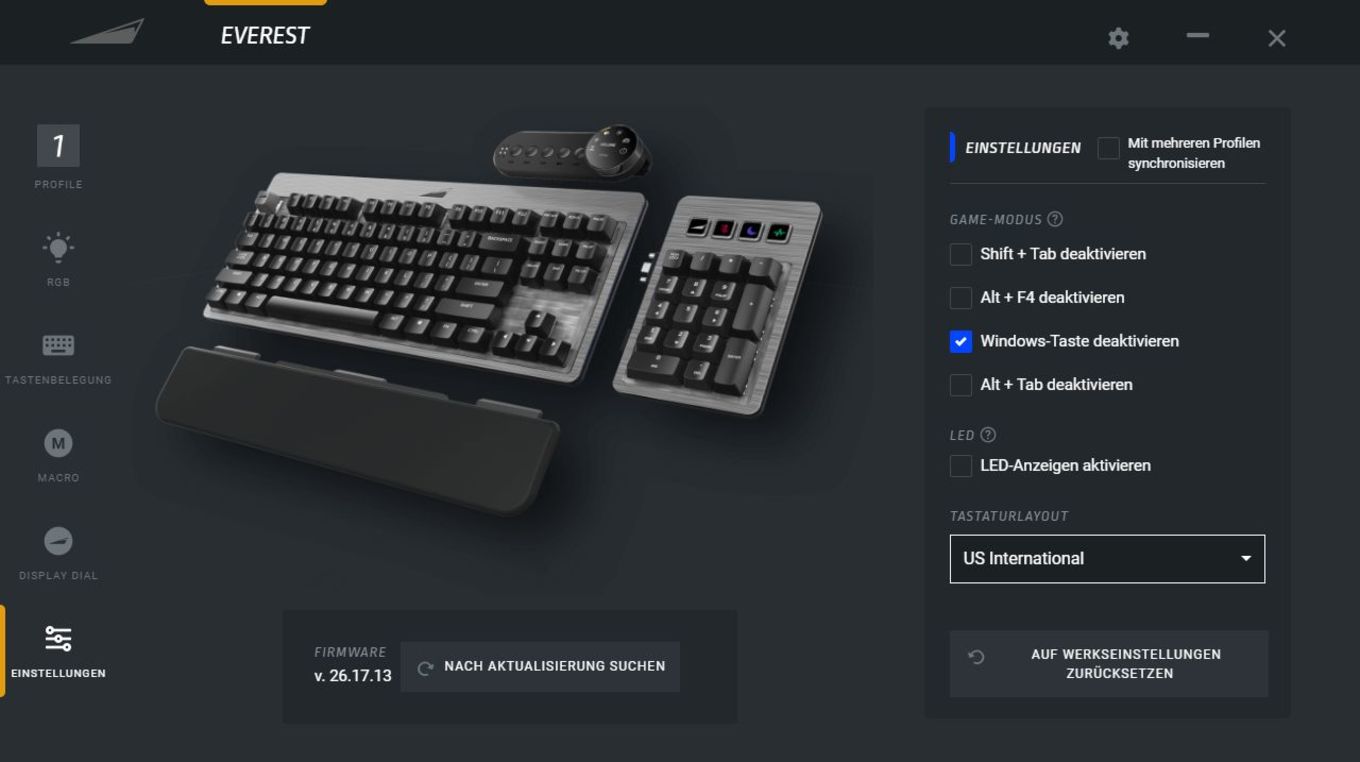The image size is (1360, 762).
Task: Open the Macro section icon
Action: click(x=58, y=443)
